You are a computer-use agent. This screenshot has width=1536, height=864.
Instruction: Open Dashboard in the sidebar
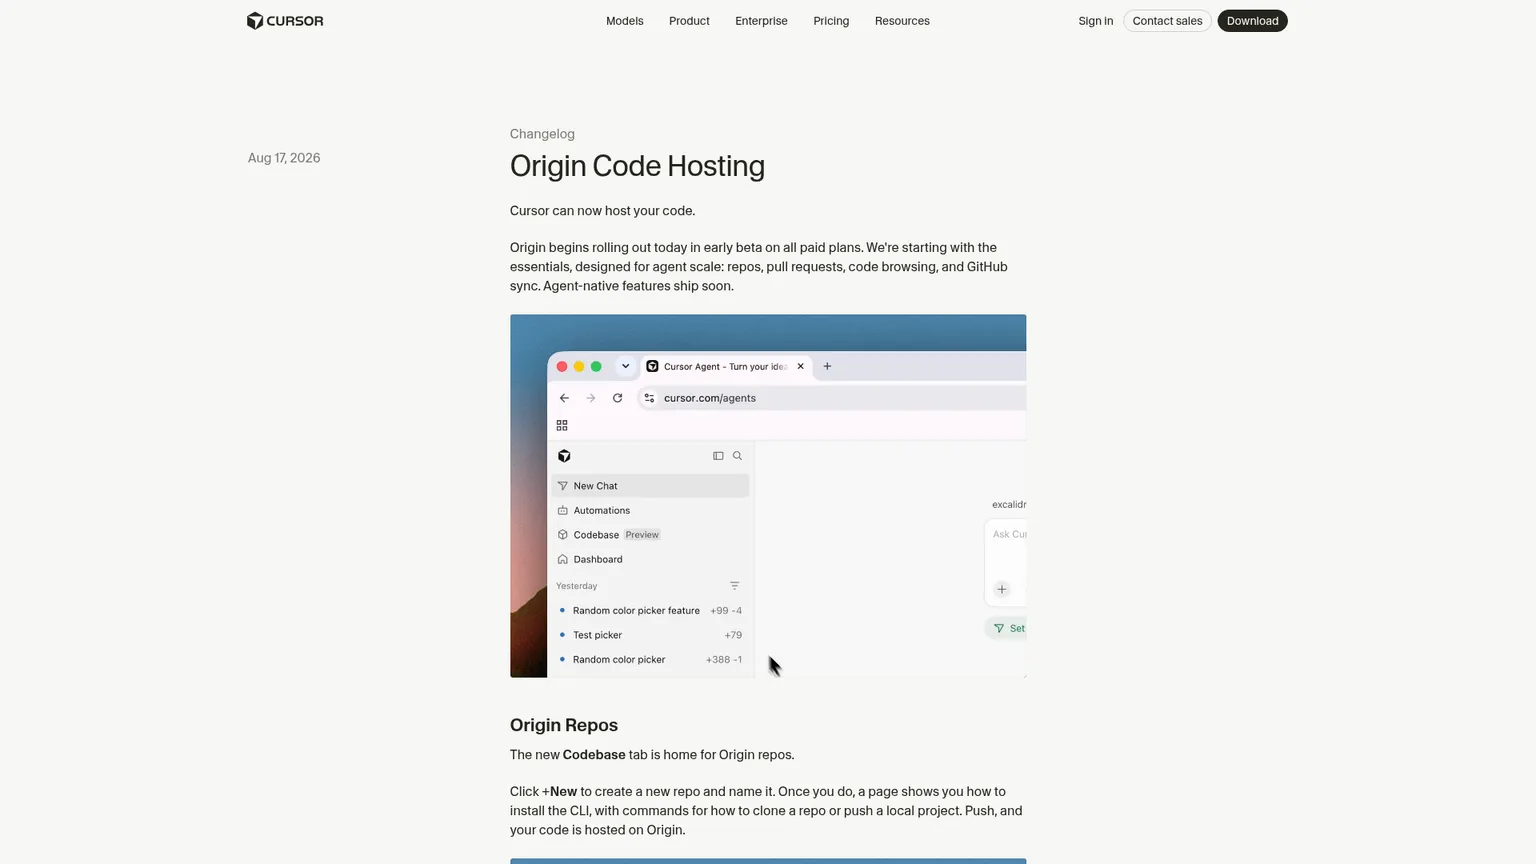(x=650, y=559)
